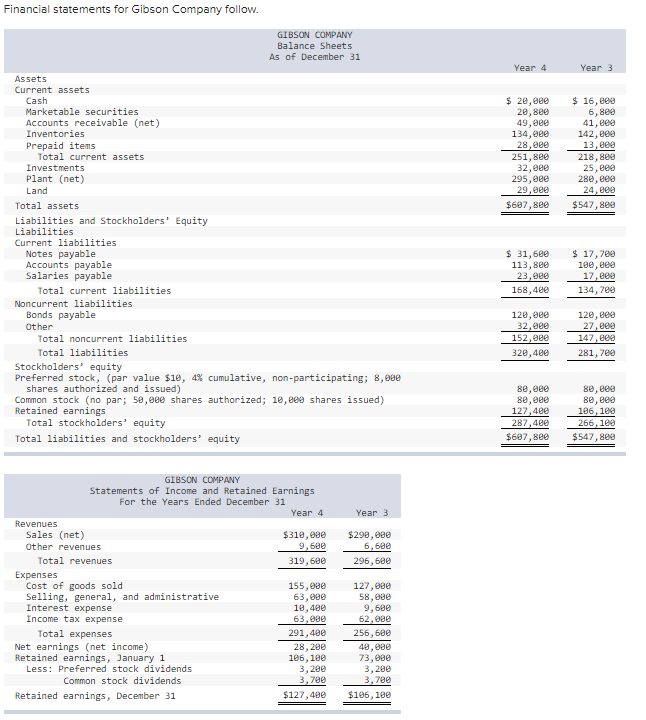
Task: Click the 'Salaries payable' row label
Action: coord(68,276)
